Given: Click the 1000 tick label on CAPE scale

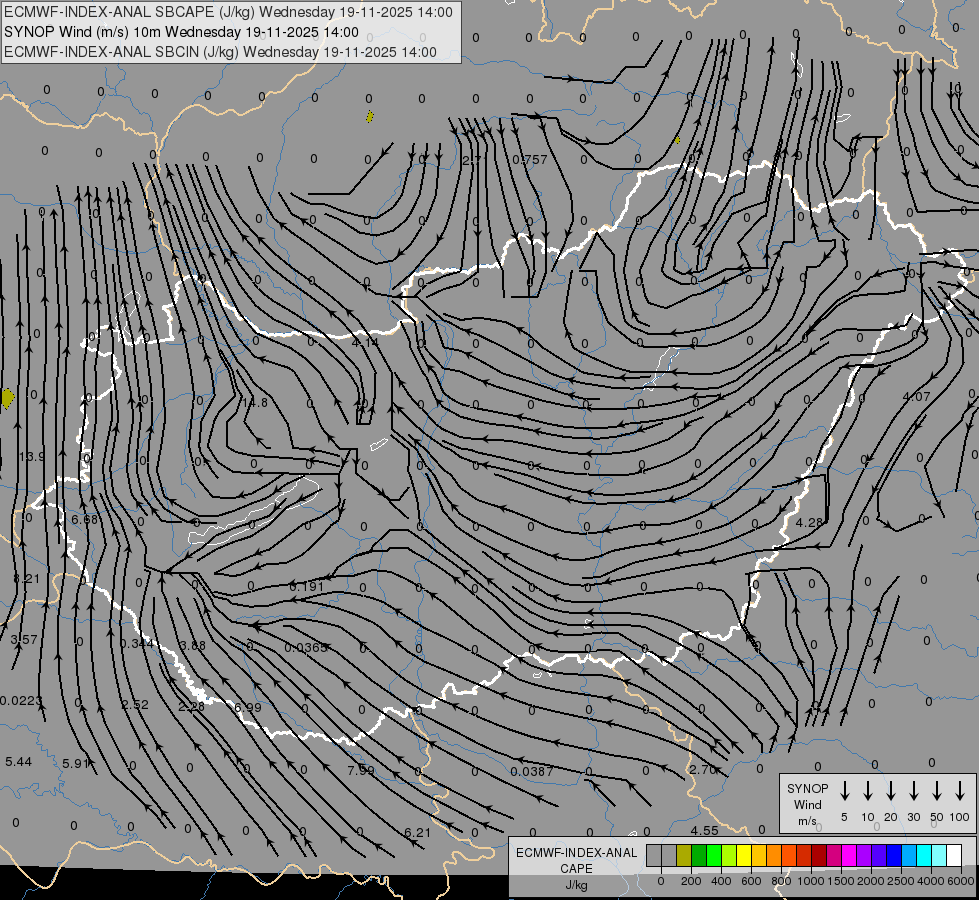Looking at the screenshot, I should pyautogui.click(x=810, y=881).
